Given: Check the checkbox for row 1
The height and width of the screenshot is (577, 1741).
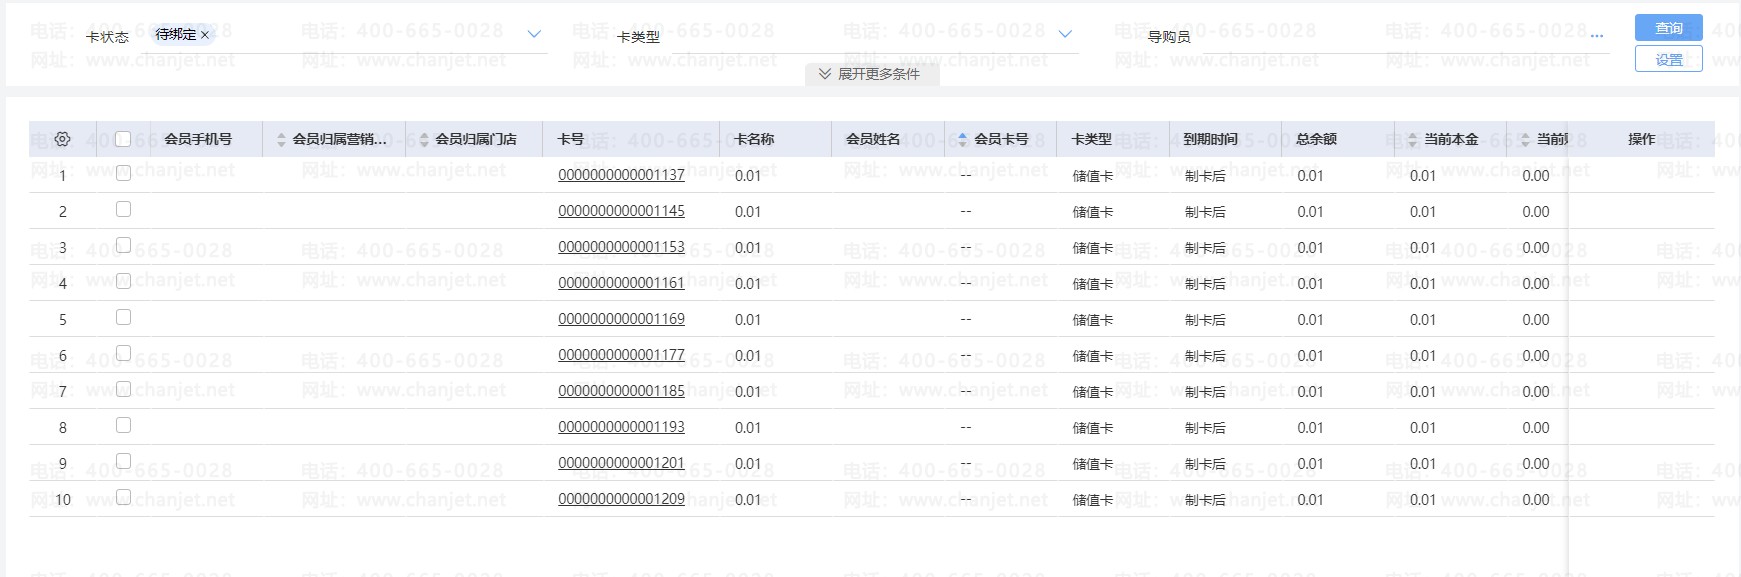Looking at the screenshot, I should click(x=123, y=173).
